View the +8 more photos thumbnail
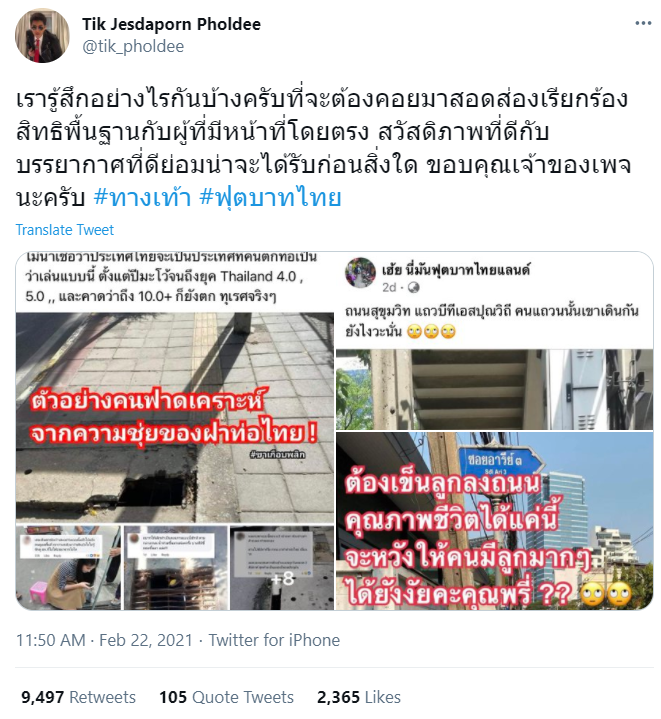The image size is (661, 719). 282,568
